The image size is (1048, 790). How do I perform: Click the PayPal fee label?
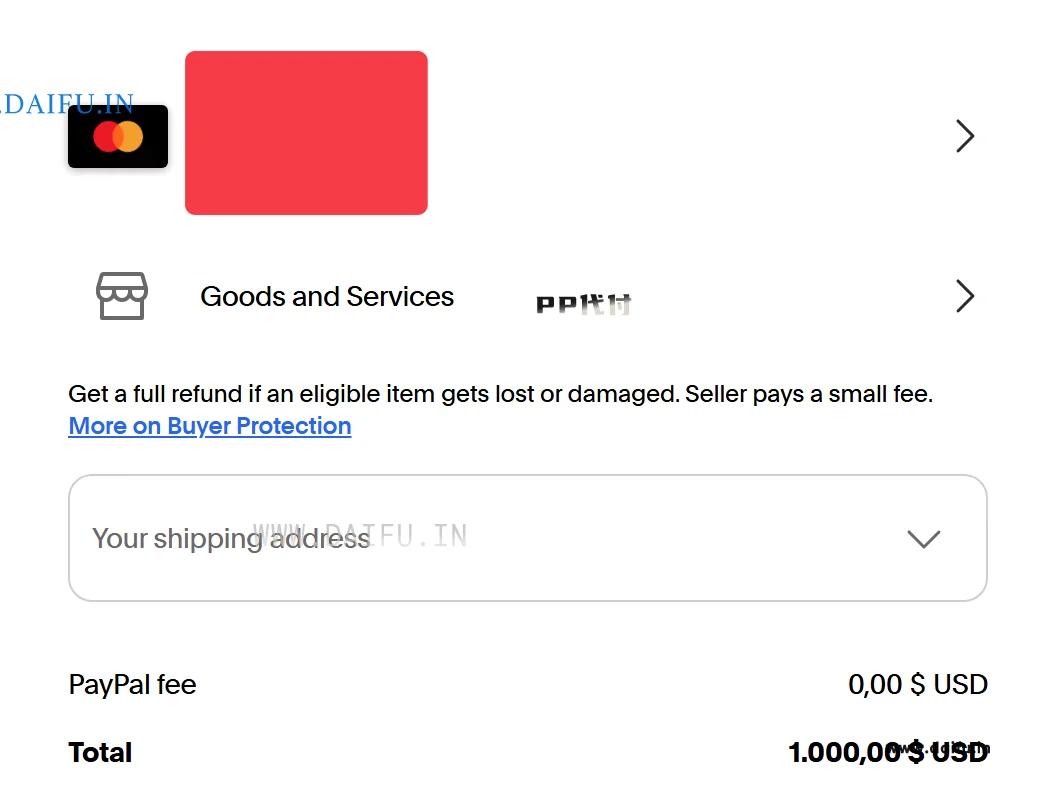(132, 684)
